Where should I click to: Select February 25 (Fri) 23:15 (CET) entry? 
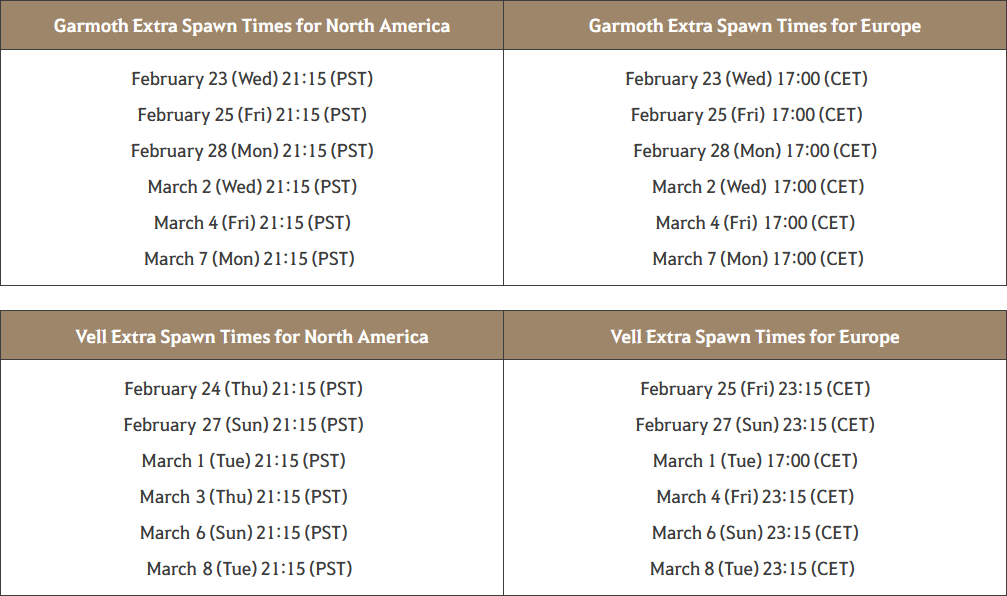click(755, 389)
